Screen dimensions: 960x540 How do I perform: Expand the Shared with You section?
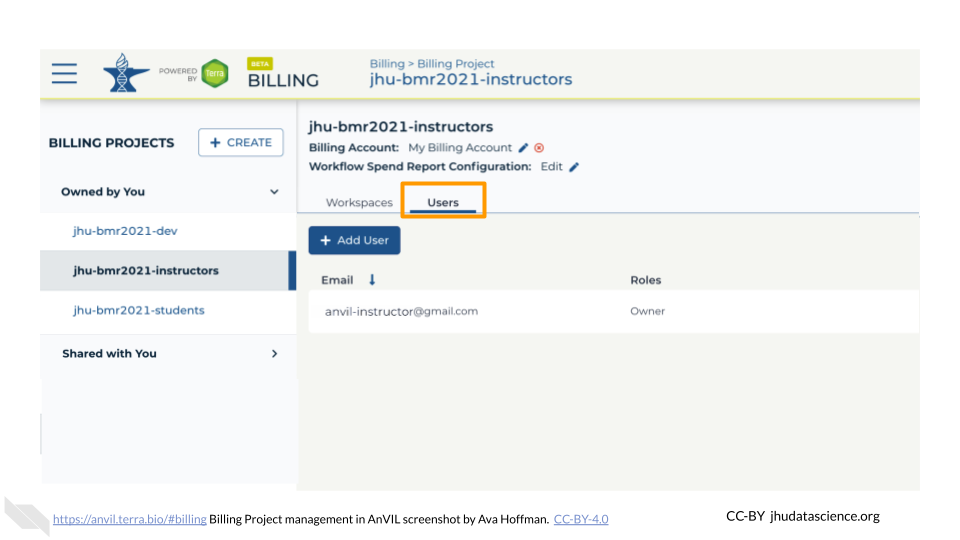point(274,354)
